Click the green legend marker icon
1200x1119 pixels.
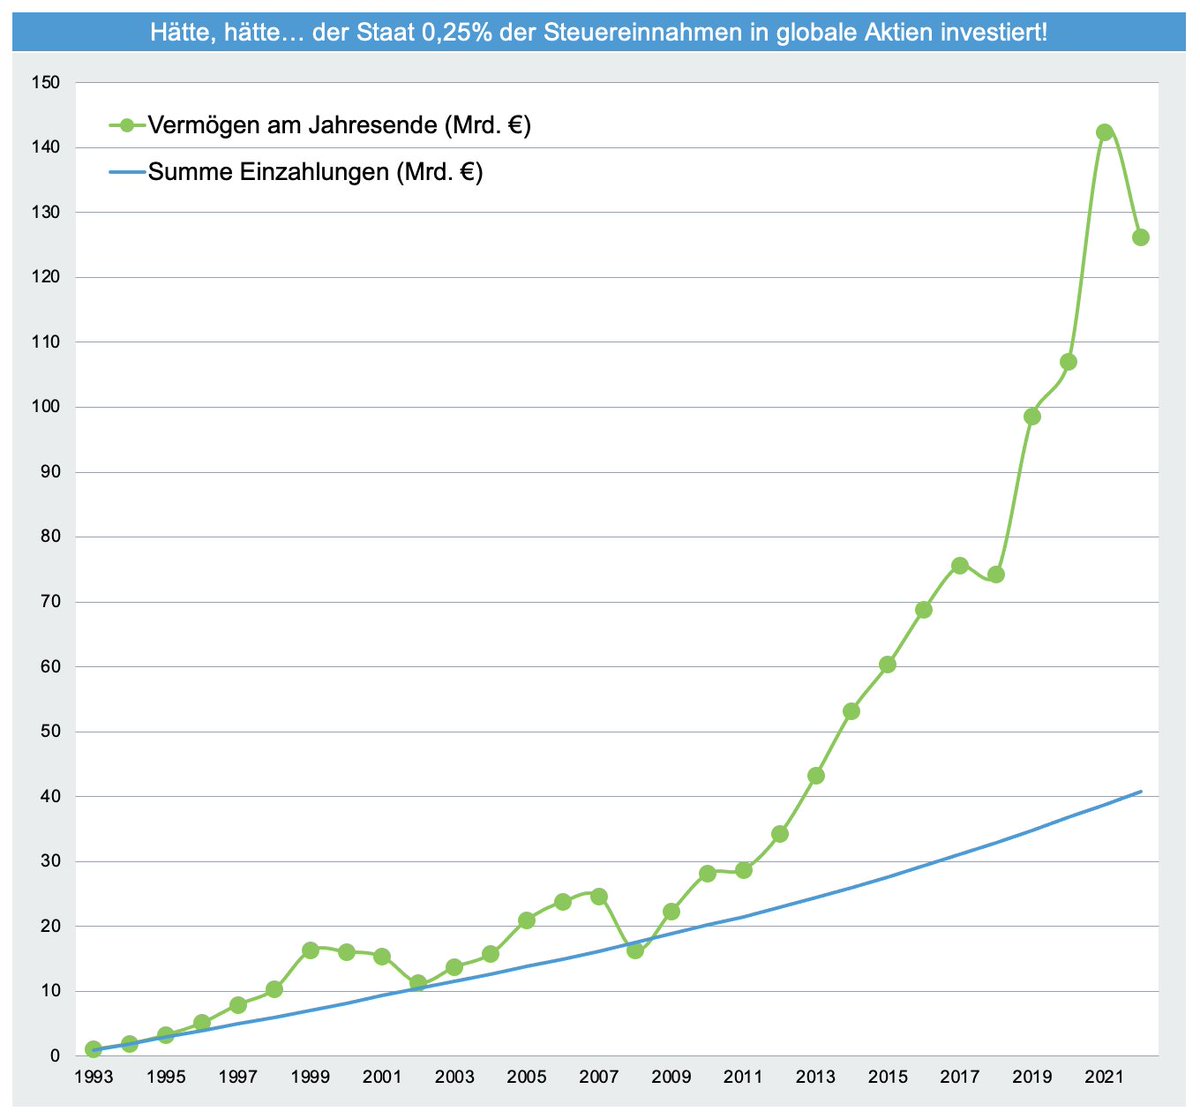127,126
